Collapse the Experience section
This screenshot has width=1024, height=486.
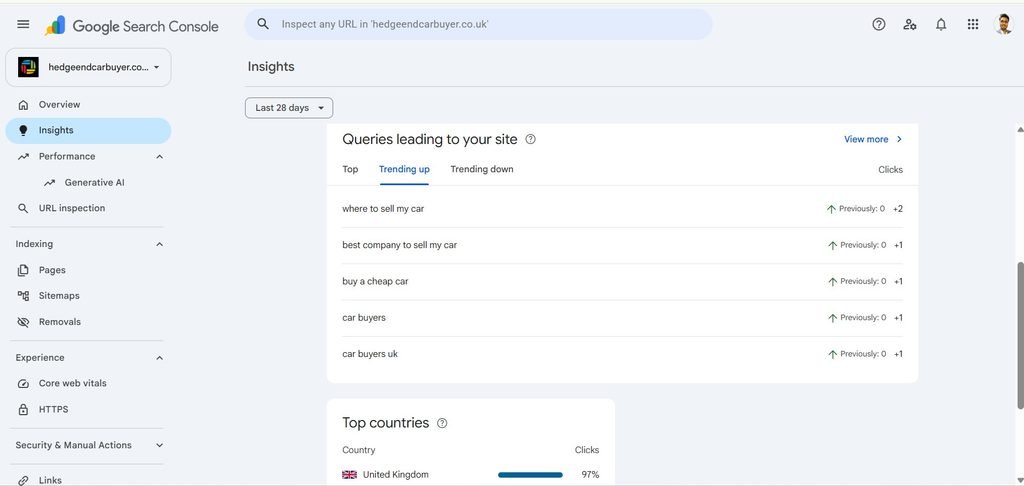pos(160,358)
